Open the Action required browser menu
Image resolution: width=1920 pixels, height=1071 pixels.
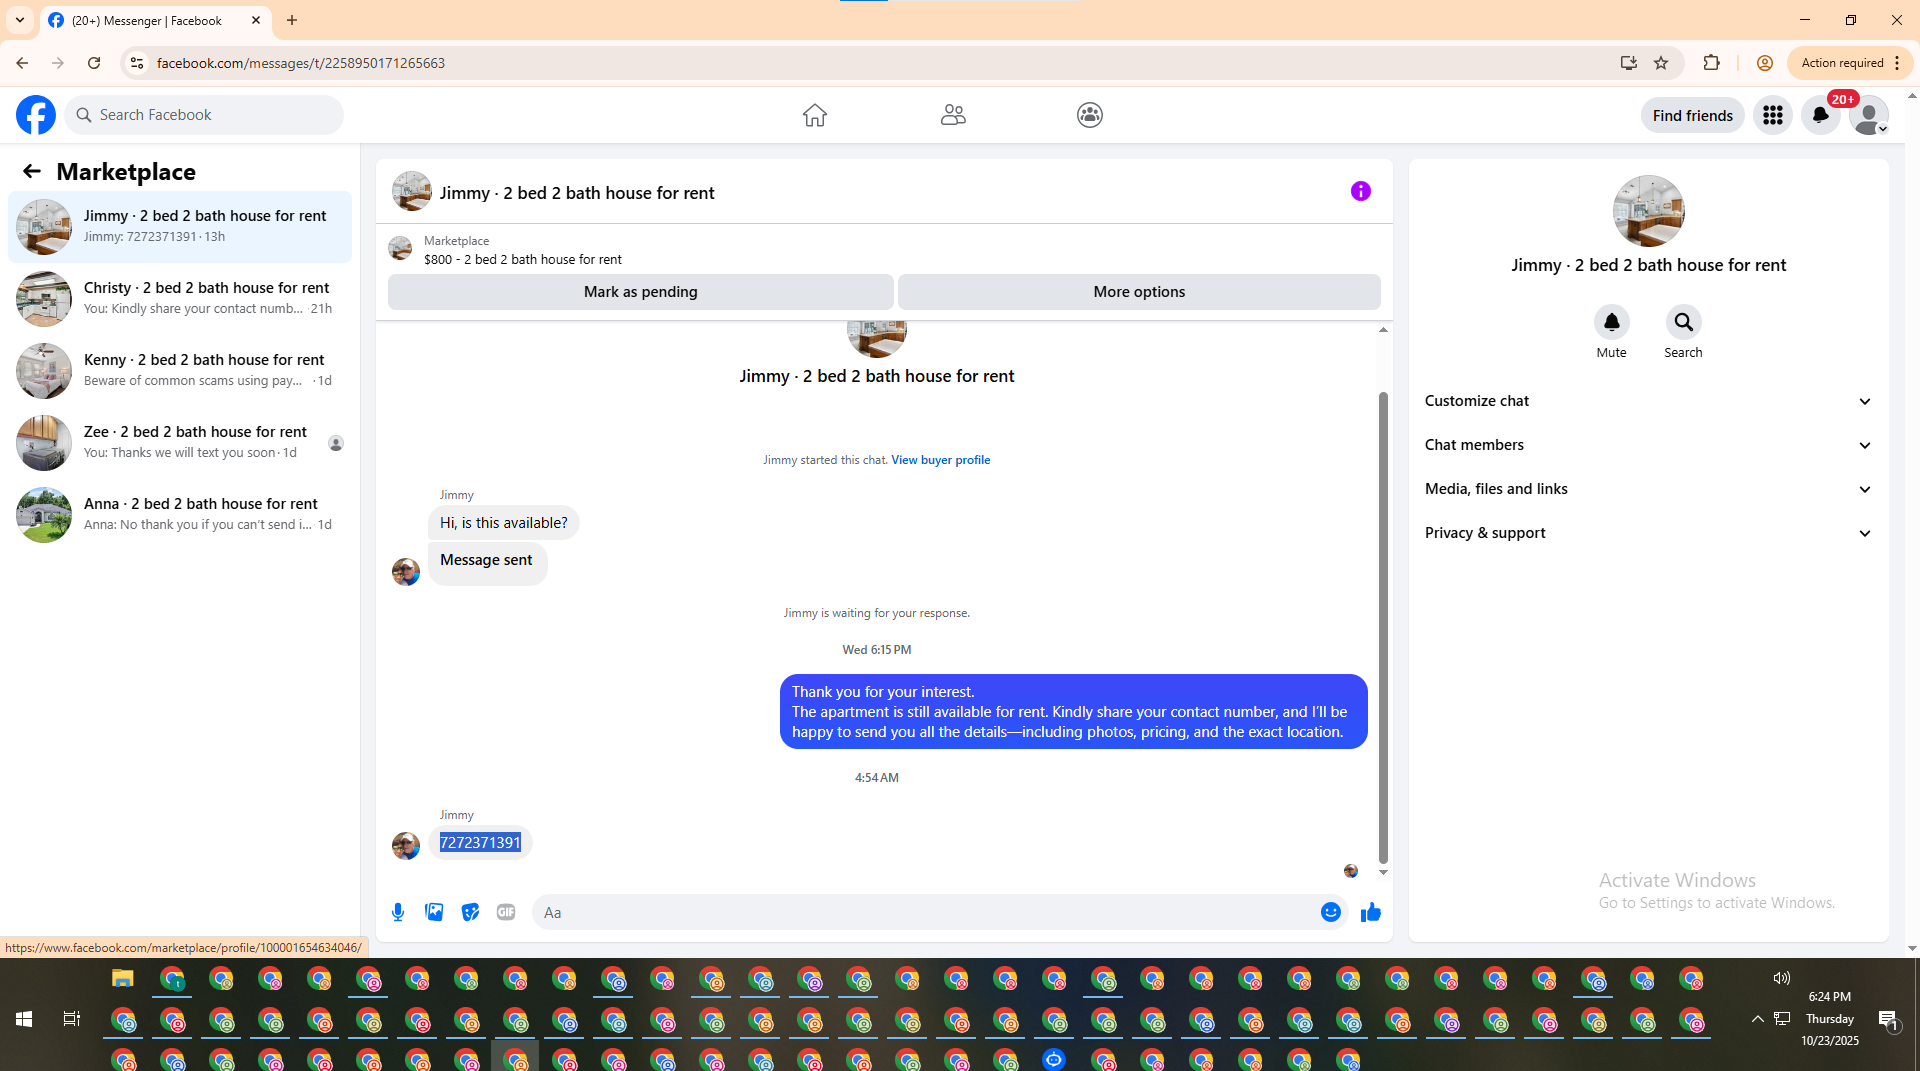(1850, 63)
